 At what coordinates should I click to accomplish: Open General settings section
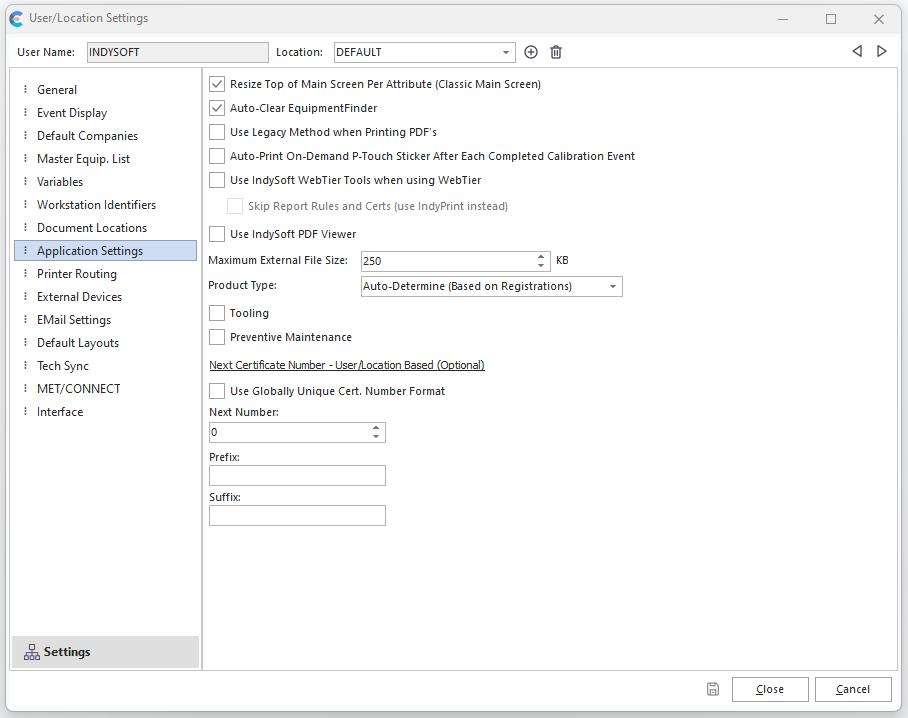click(105, 90)
